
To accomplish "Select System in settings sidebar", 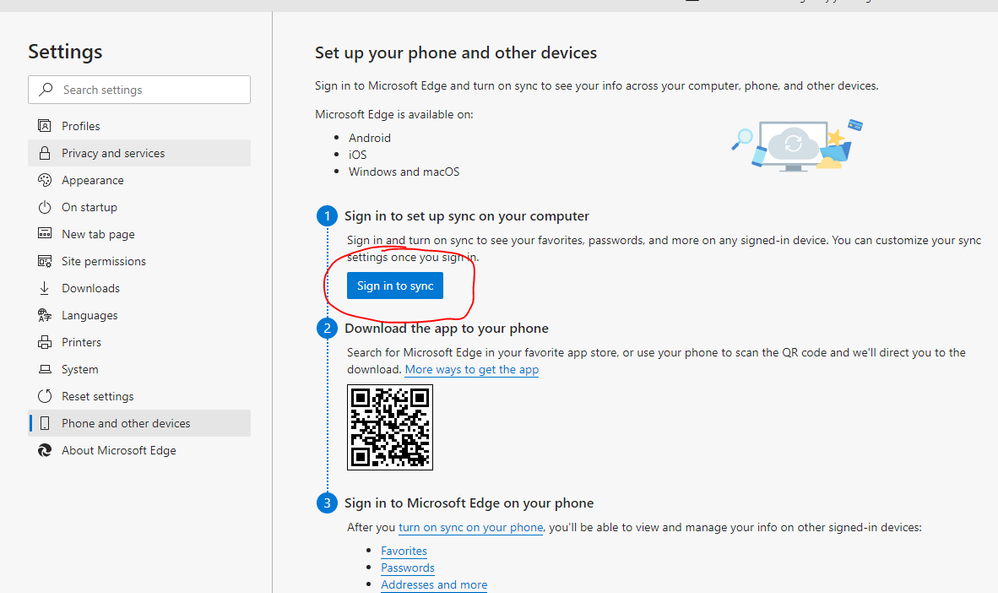I will (139, 369).
